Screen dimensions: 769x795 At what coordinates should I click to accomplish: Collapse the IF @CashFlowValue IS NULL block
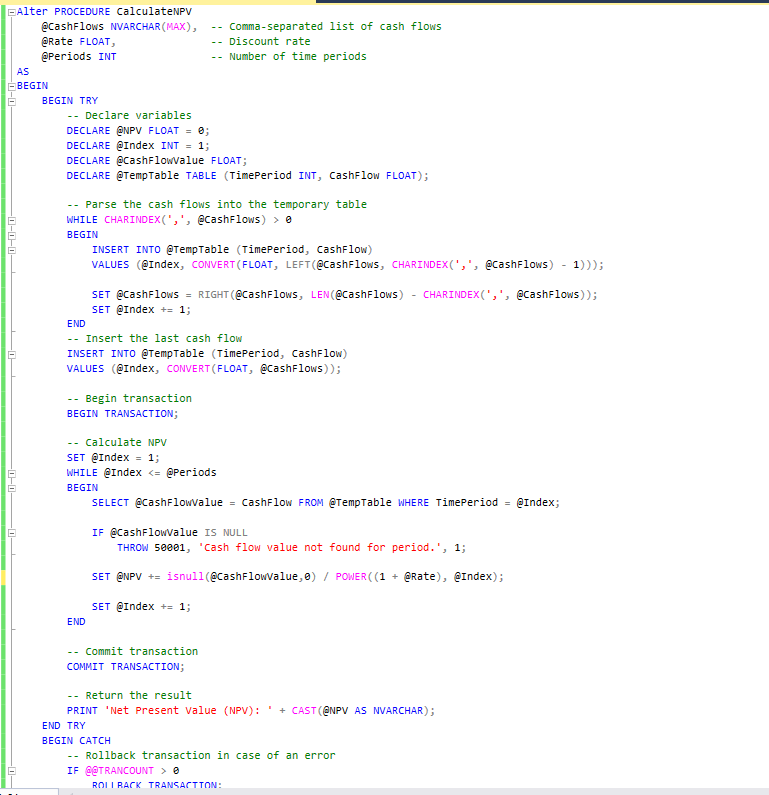tap(12, 533)
